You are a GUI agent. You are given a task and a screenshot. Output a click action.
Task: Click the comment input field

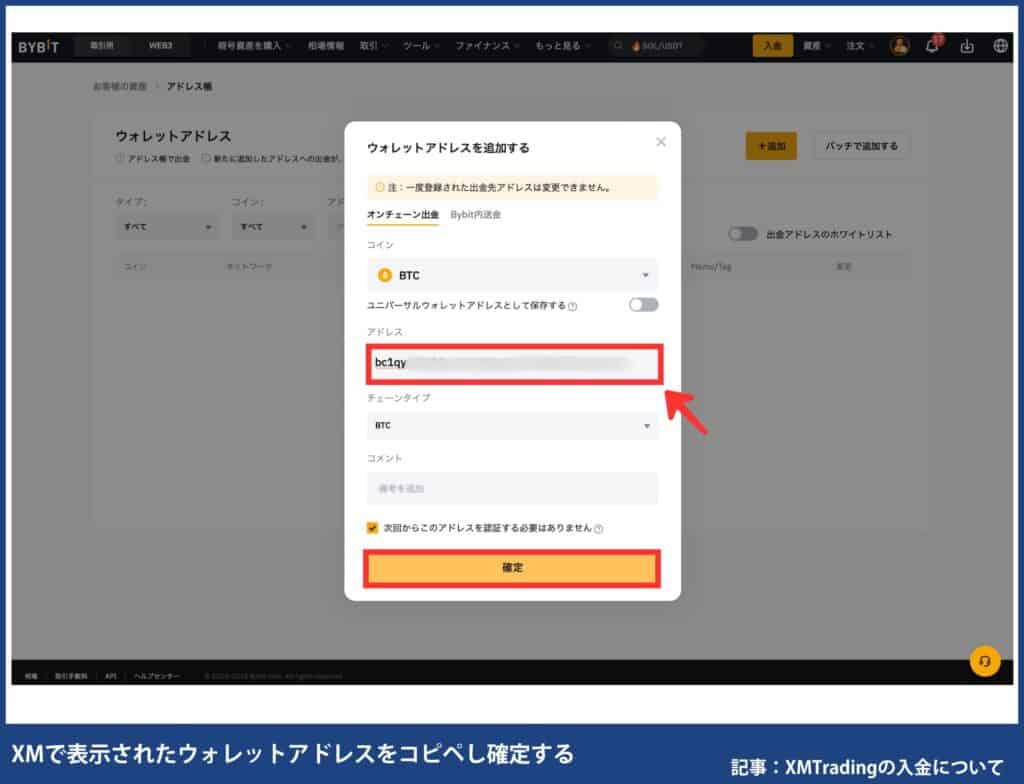click(x=512, y=489)
